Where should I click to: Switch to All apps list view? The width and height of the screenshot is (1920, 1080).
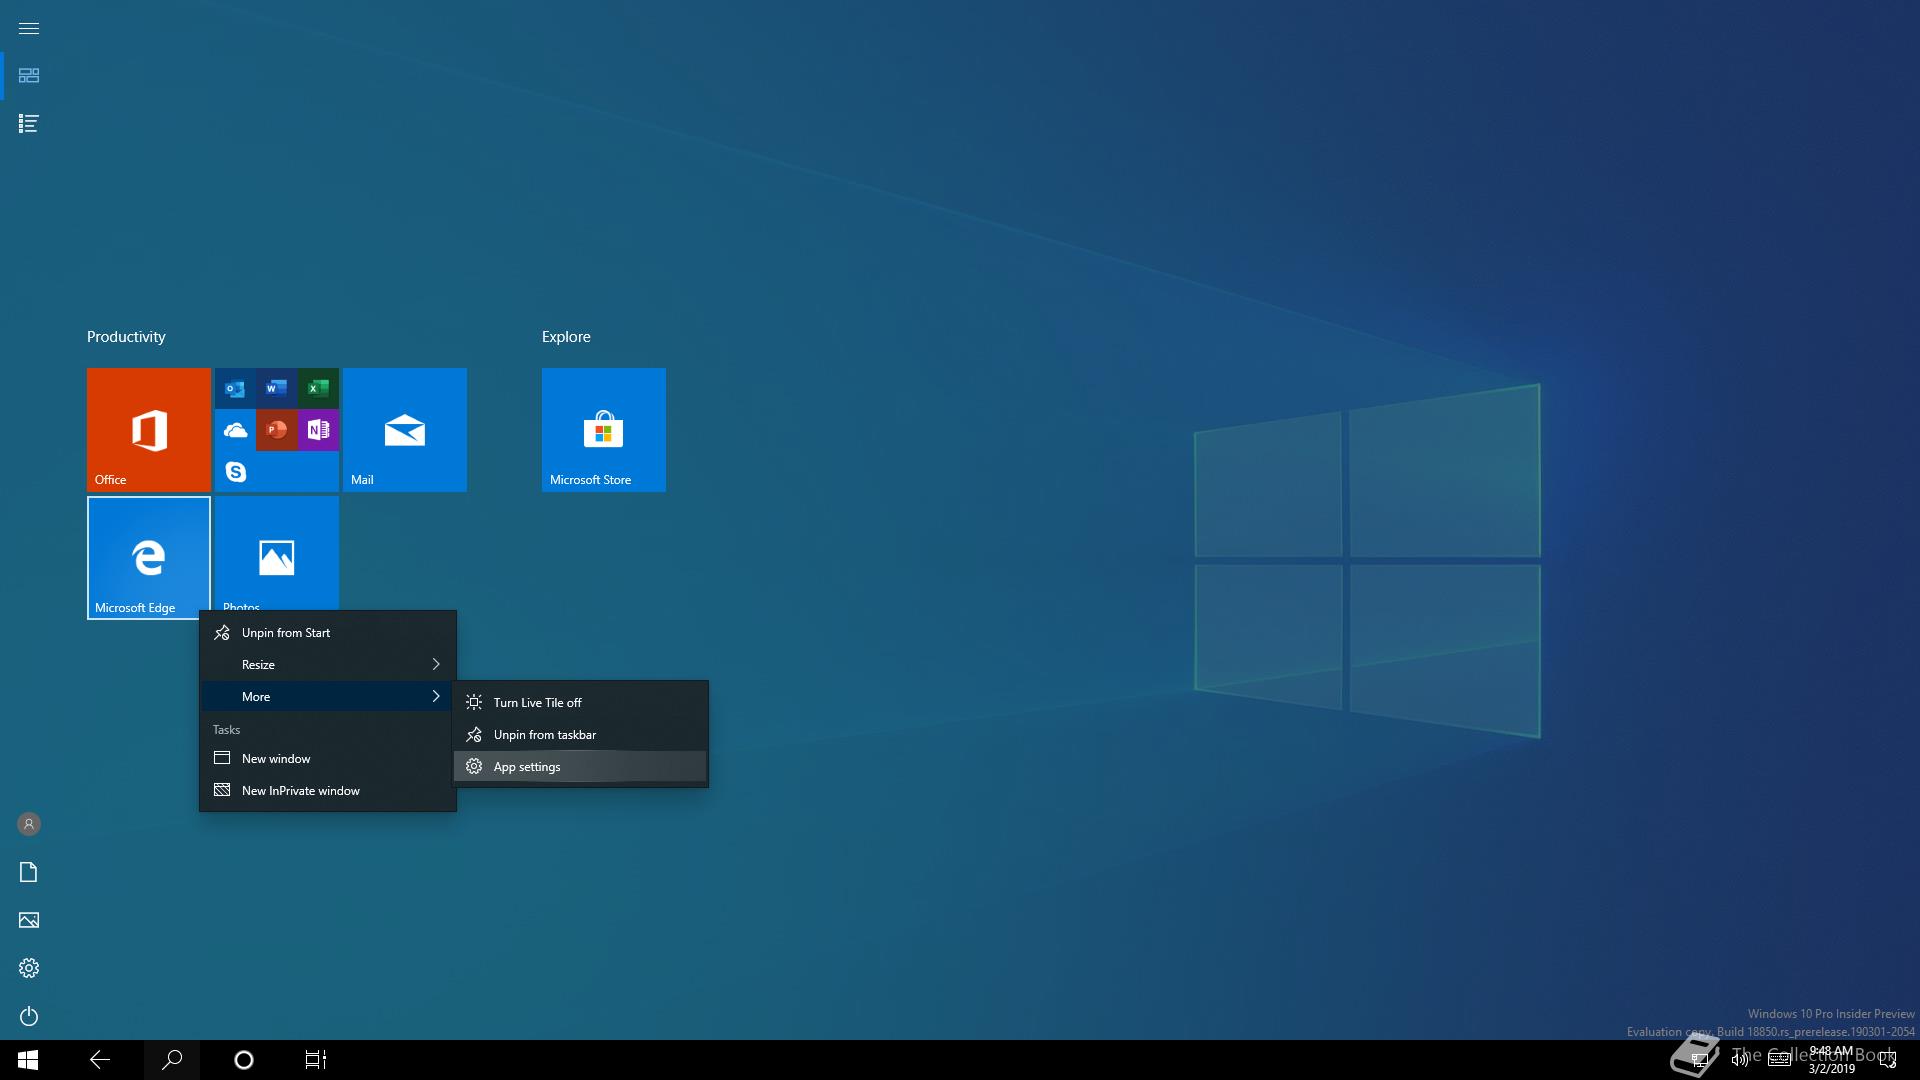pos(29,124)
